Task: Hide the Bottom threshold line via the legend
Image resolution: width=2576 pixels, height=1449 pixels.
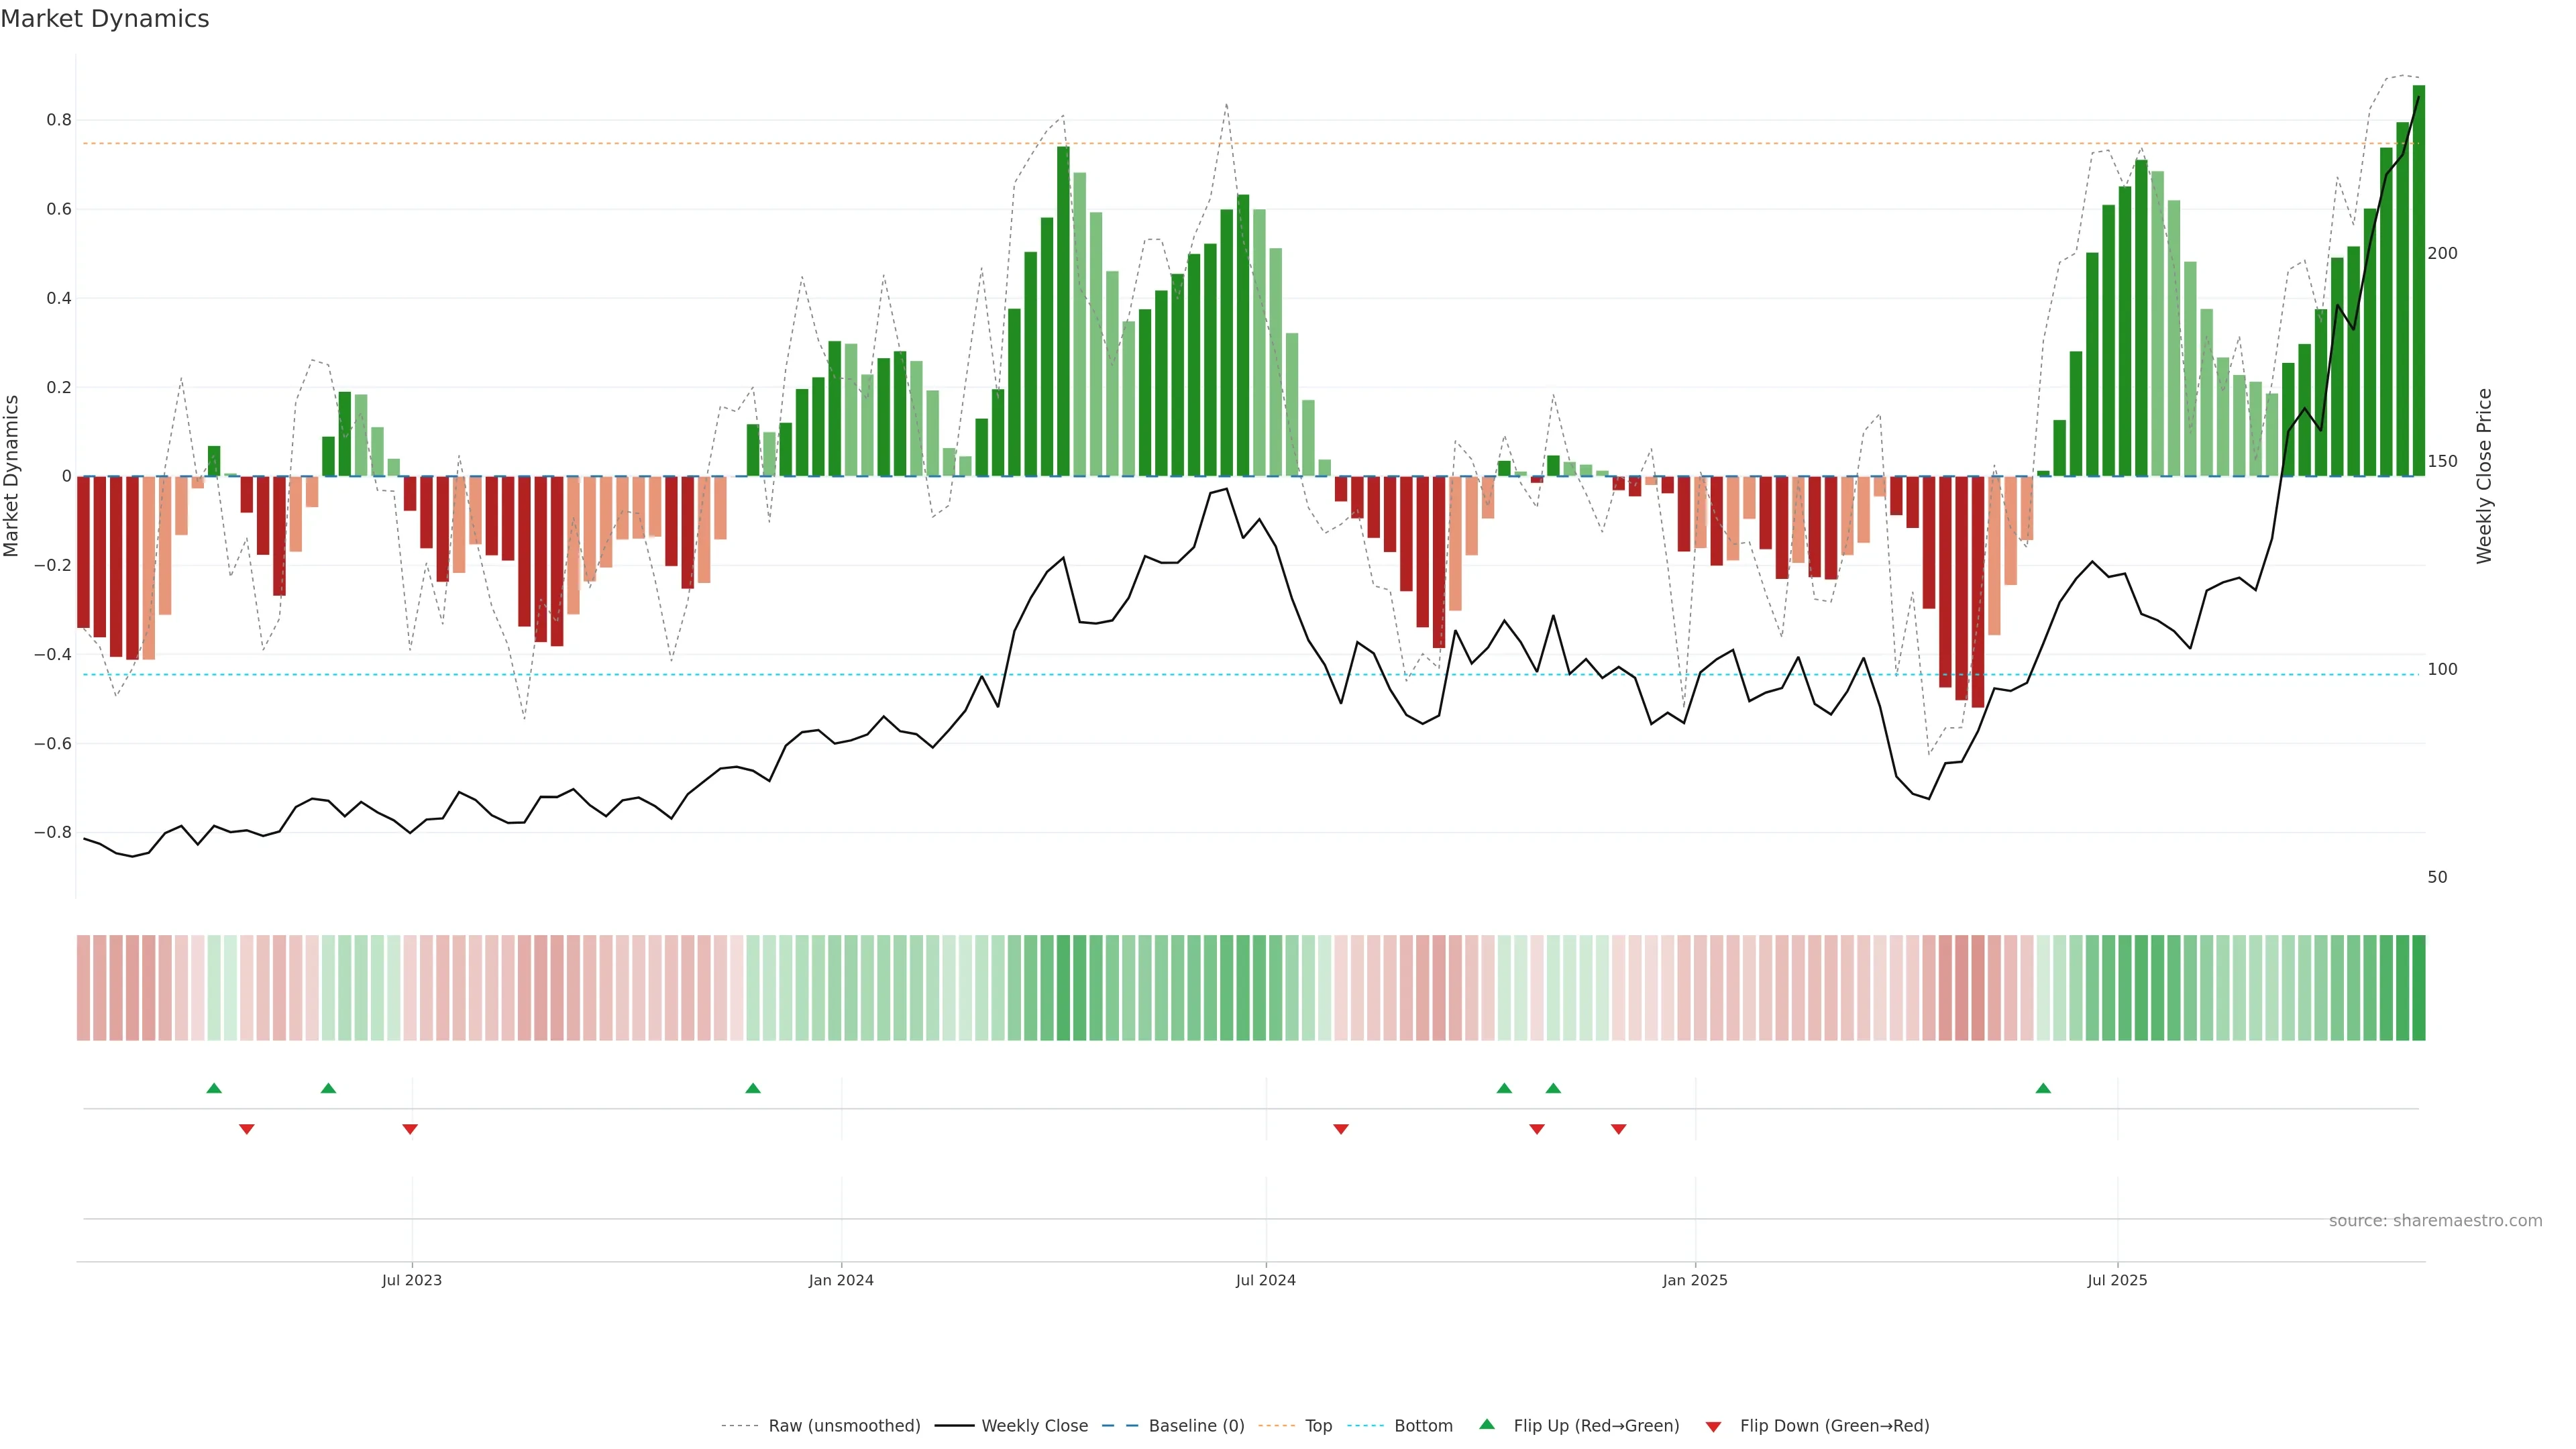Action: click(x=1423, y=1426)
